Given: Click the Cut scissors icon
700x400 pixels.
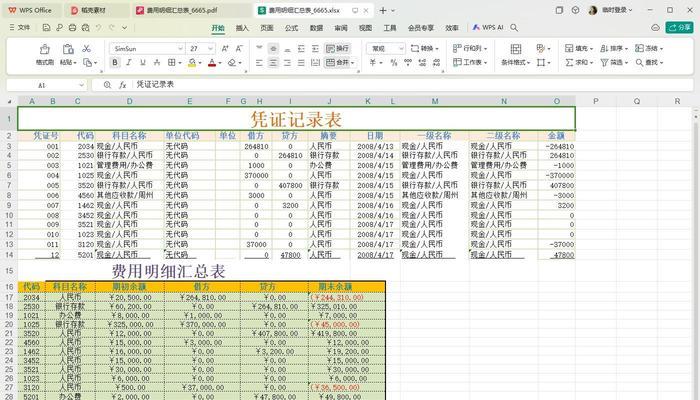Looking at the screenshot, I should coord(87,48).
